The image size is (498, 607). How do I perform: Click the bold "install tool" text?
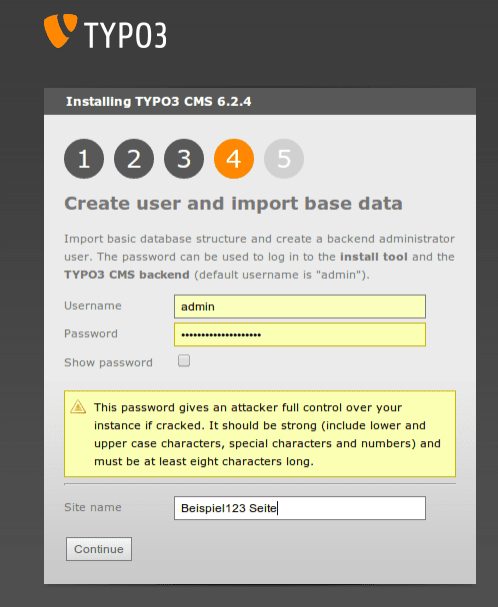tap(374, 257)
